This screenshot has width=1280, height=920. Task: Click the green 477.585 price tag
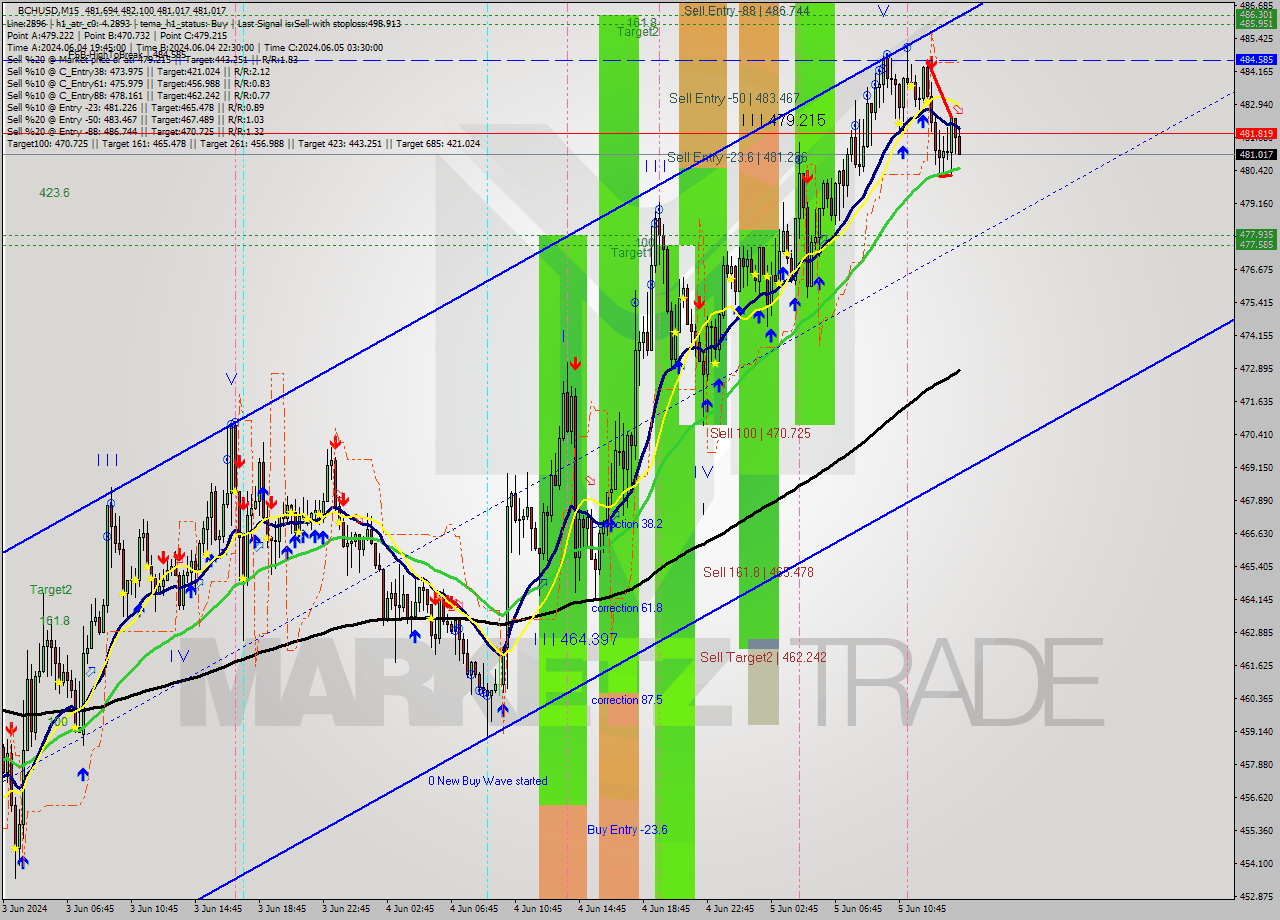pos(1257,244)
